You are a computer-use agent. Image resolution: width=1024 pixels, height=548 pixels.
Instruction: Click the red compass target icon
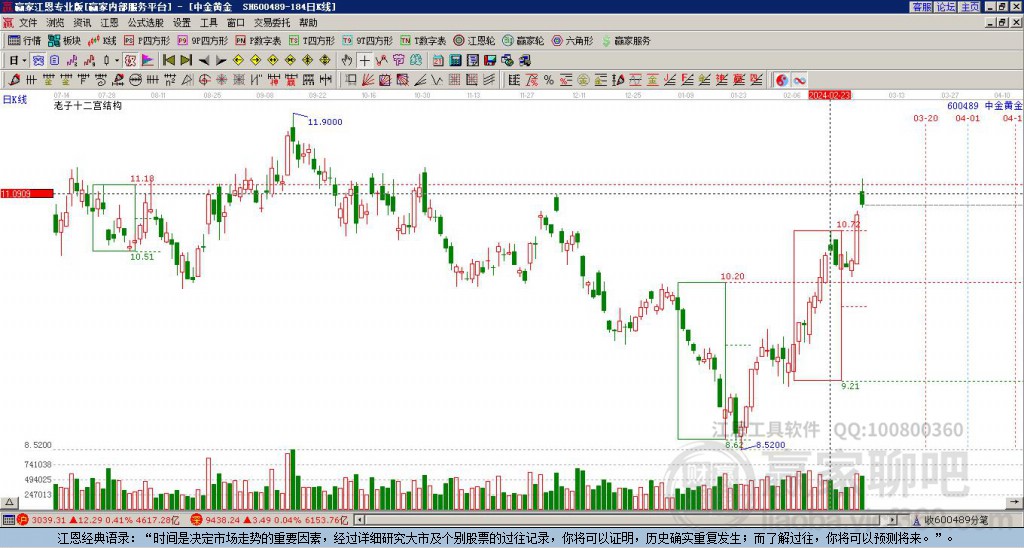point(204,80)
